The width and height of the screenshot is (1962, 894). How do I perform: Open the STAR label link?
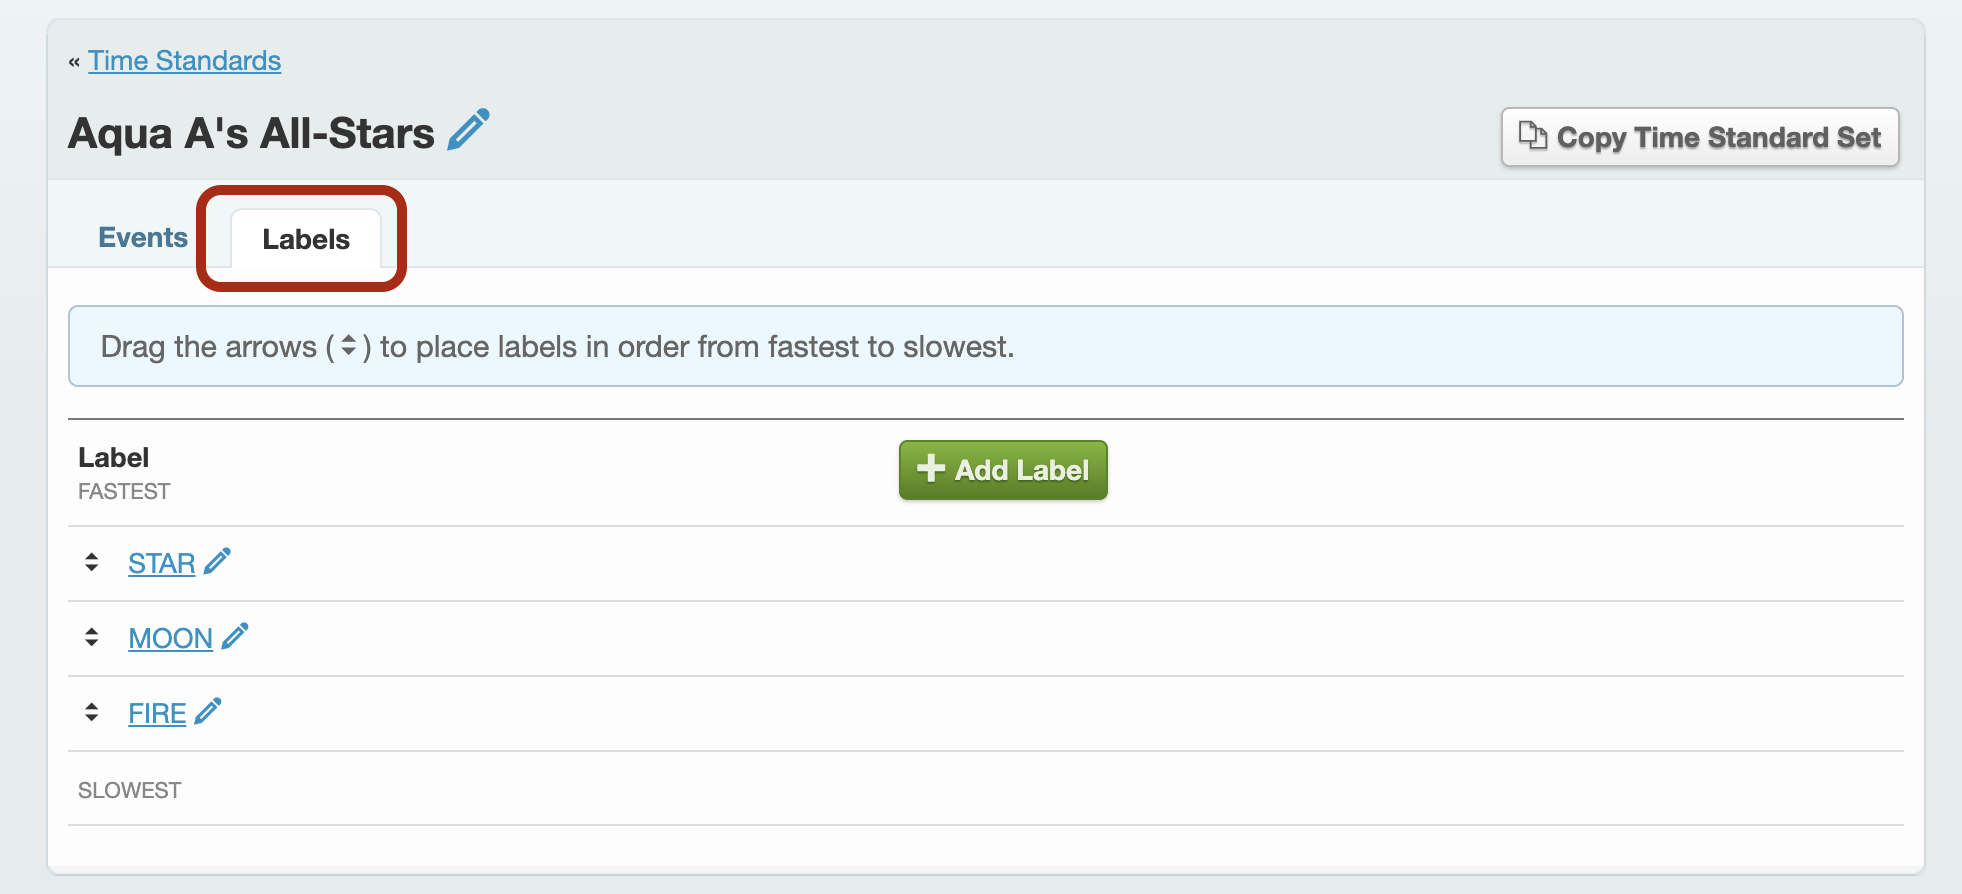[162, 564]
